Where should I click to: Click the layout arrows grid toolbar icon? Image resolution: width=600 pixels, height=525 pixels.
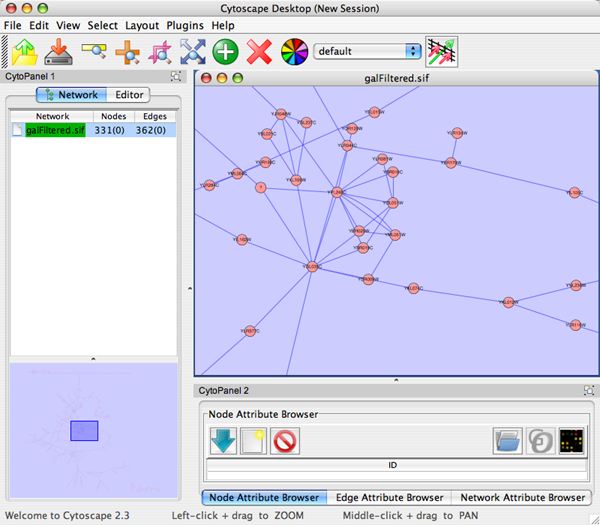[442, 52]
